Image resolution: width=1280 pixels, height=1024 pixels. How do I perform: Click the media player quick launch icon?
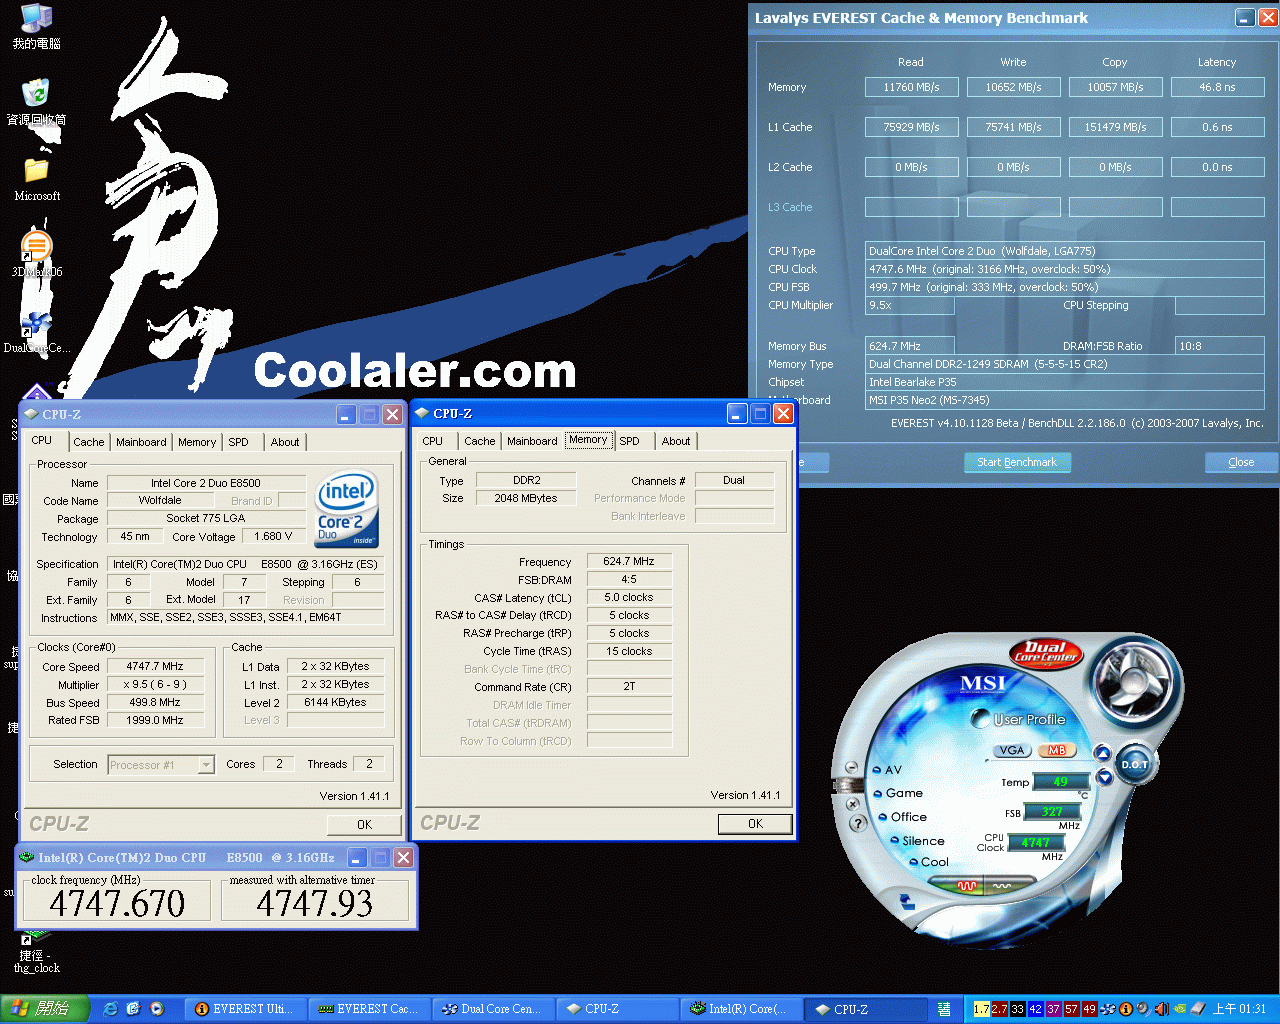click(156, 1009)
